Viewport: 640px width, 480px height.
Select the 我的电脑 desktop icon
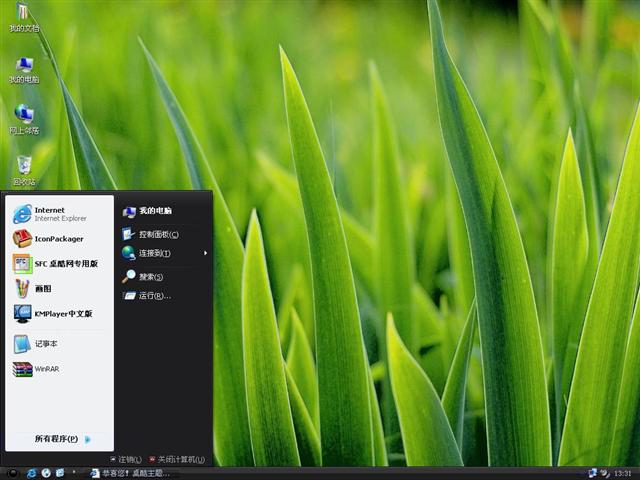click(x=24, y=70)
